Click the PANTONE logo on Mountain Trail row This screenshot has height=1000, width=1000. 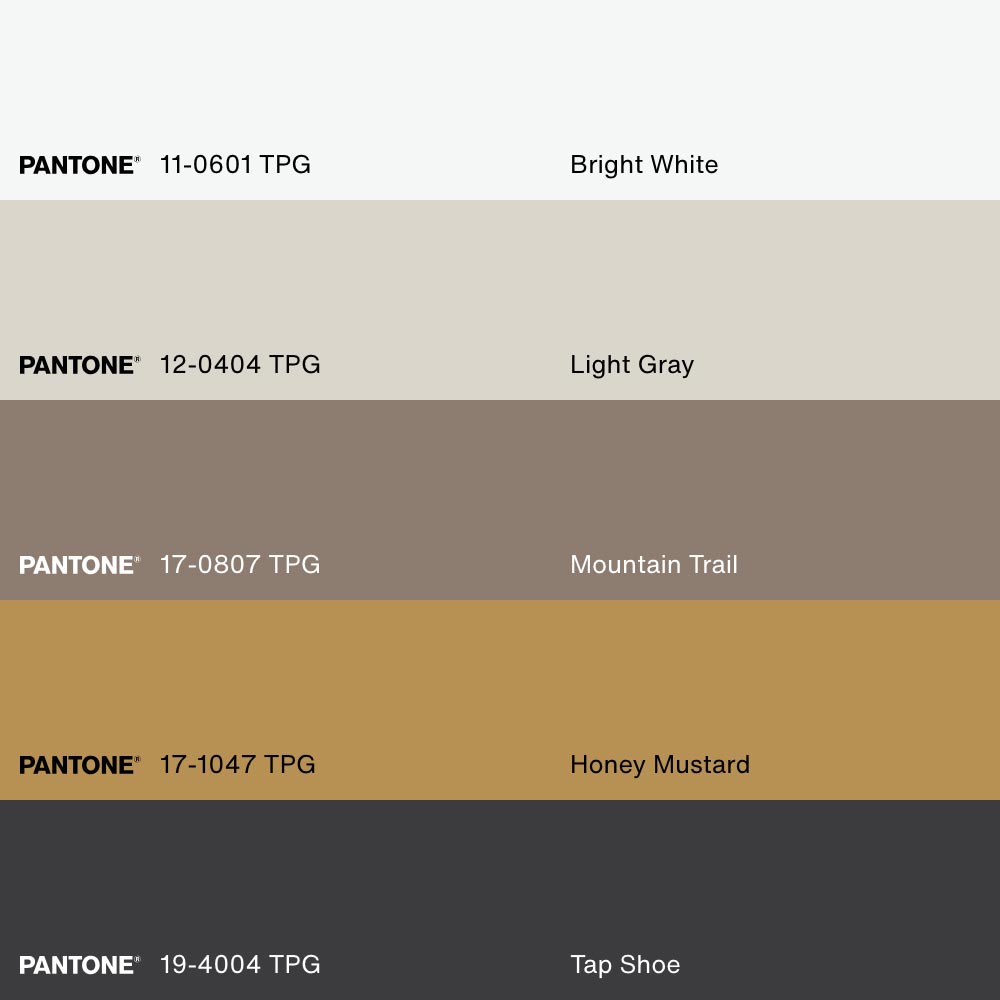click(80, 565)
